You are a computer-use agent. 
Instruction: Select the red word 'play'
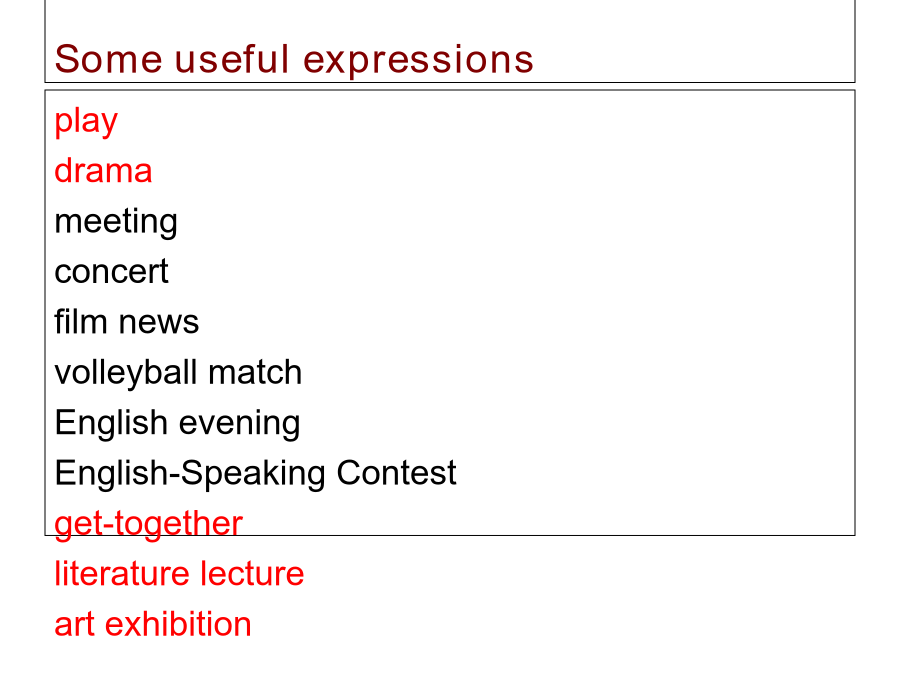tap(86, 122)
